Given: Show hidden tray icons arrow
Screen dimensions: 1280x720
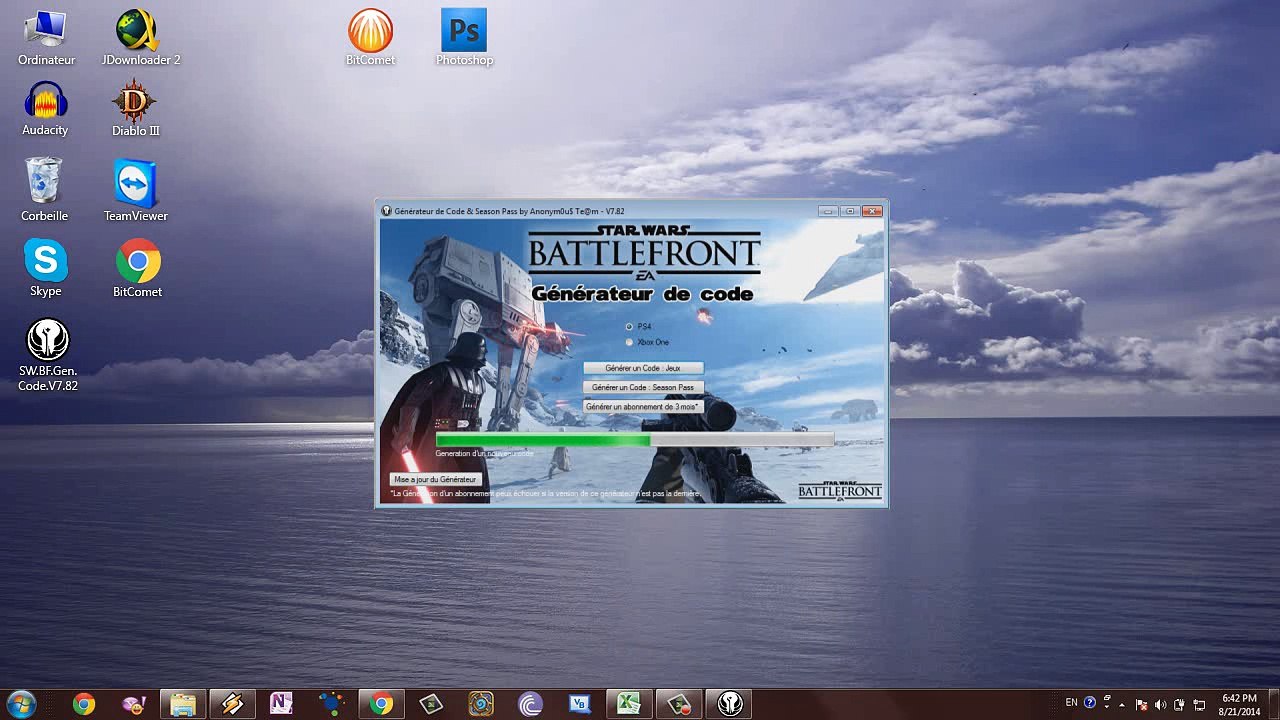Looking at the screenshot, I should [x=1121, y=704].
